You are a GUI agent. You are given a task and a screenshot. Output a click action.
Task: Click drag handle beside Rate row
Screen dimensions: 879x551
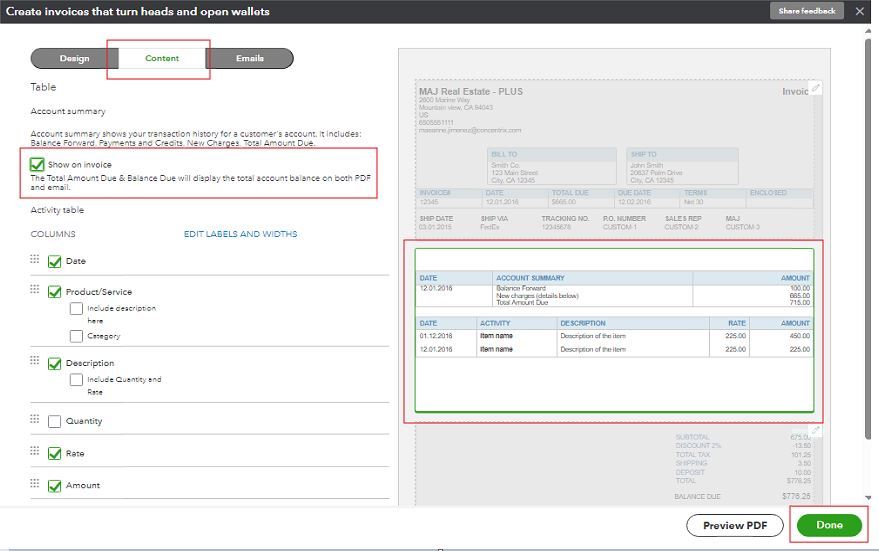[35, 451]
